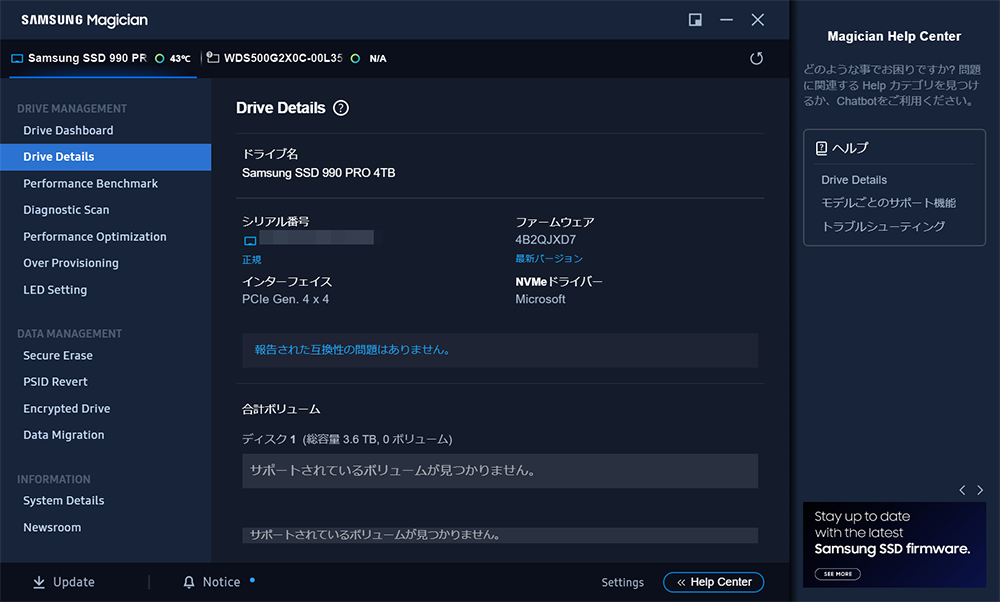Click interface value PCIe Gen. 4 x 4
This screenshot has height=602, width=1000.
pyautogui.click(x=286, y=299)
